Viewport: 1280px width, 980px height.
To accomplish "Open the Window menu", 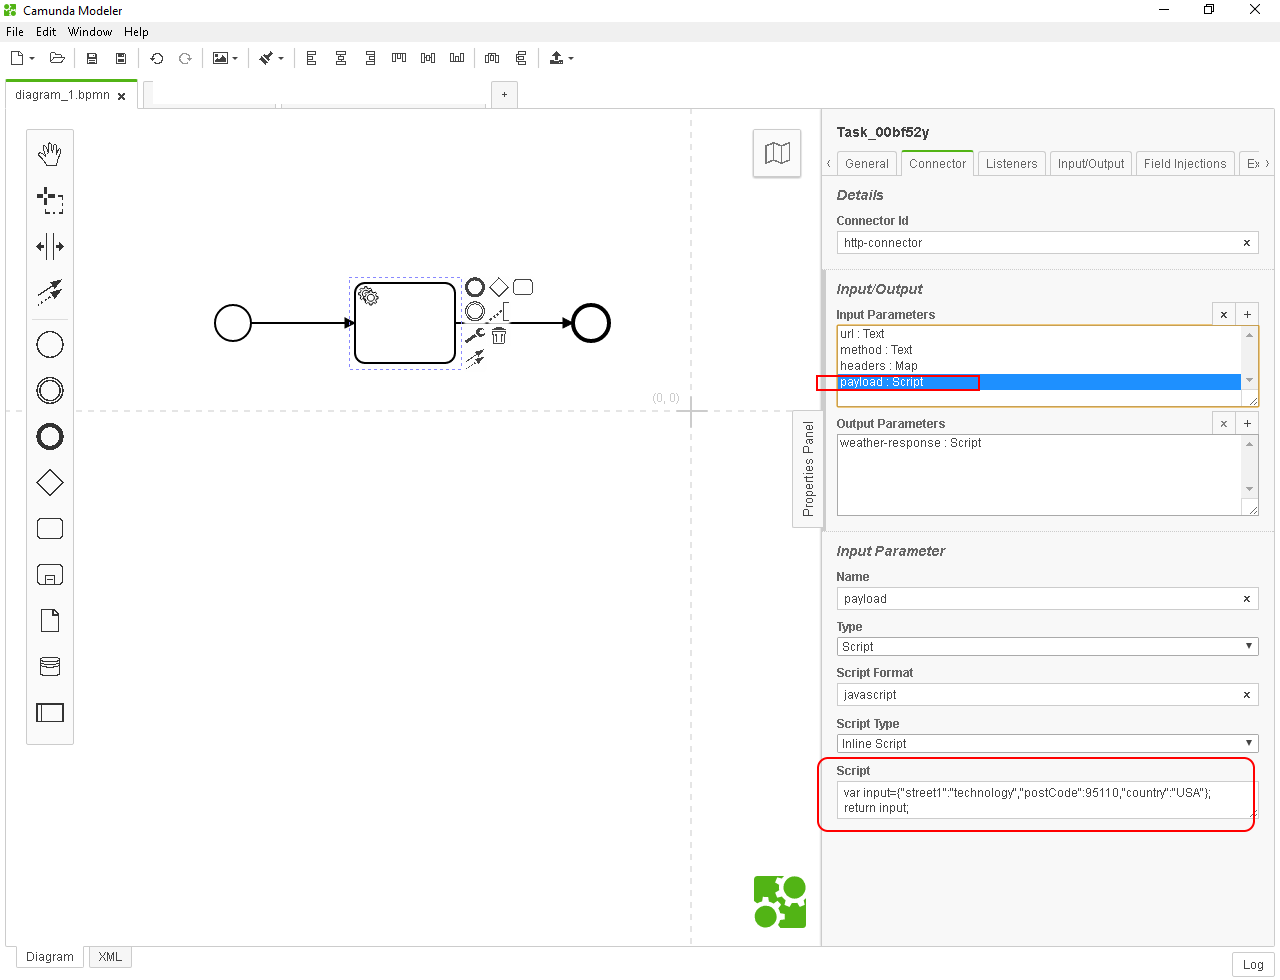I will (x=90, y=32).
